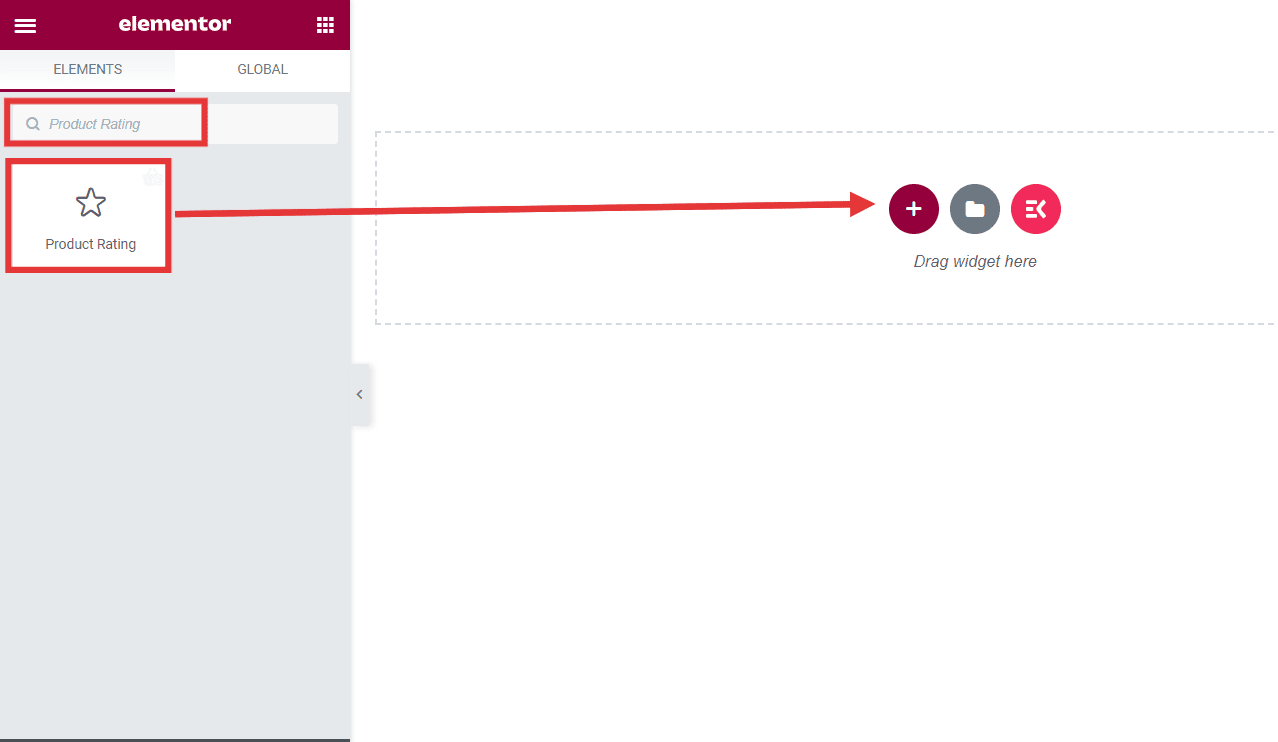Click the maroon header bar beside logo
1278x742 pixels.
coord(272,24)
